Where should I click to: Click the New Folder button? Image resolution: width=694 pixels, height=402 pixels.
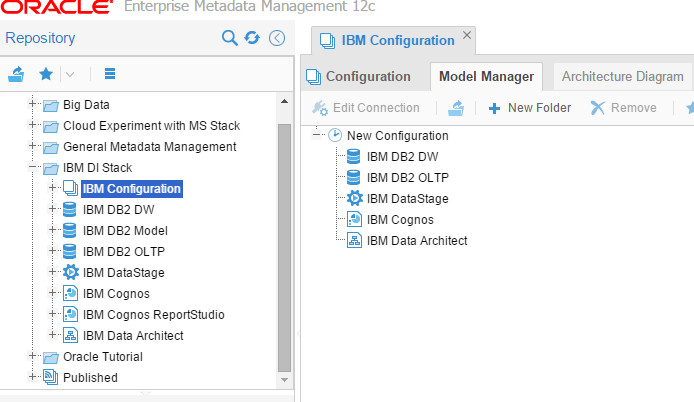(x=529, y=108)
